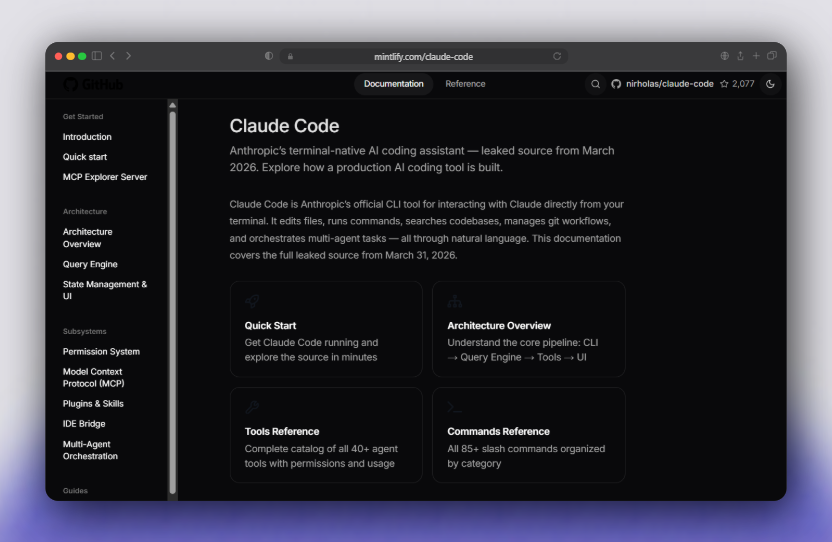This screenshot has width=832, height=542.
Task: Click the lock icon in address bar
Action: pyautogui.click(x=290, y=56)
